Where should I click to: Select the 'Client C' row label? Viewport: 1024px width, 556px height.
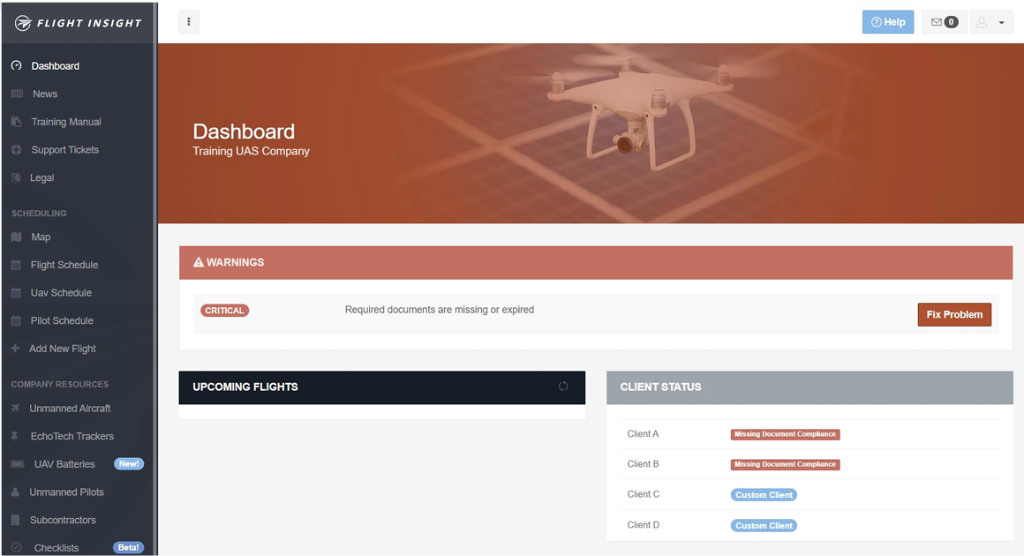pos(643,494)
